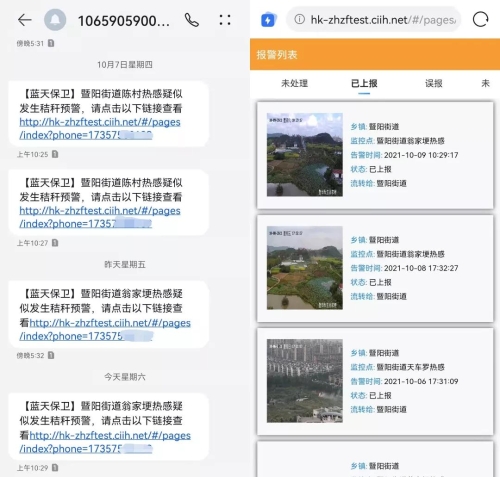The width and height of the screenshot is (500, 477).
Task: Tap the SIM card icon beside 上午10:25
Action: pyautogui.click(x=55, y=154)
